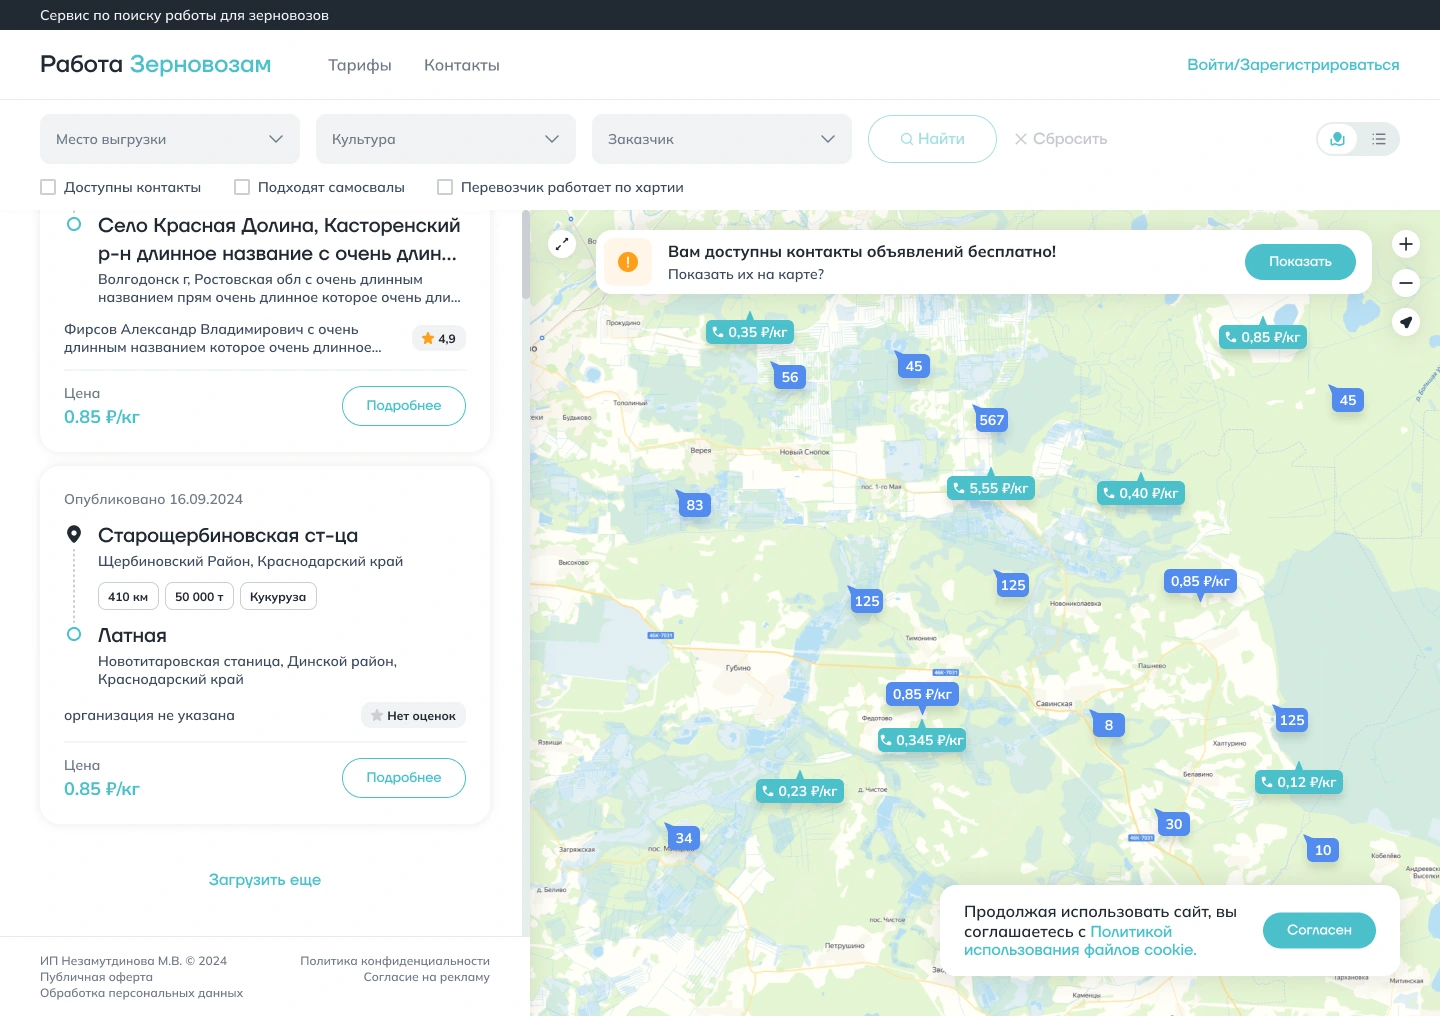Switch to map view mode

1338,139
